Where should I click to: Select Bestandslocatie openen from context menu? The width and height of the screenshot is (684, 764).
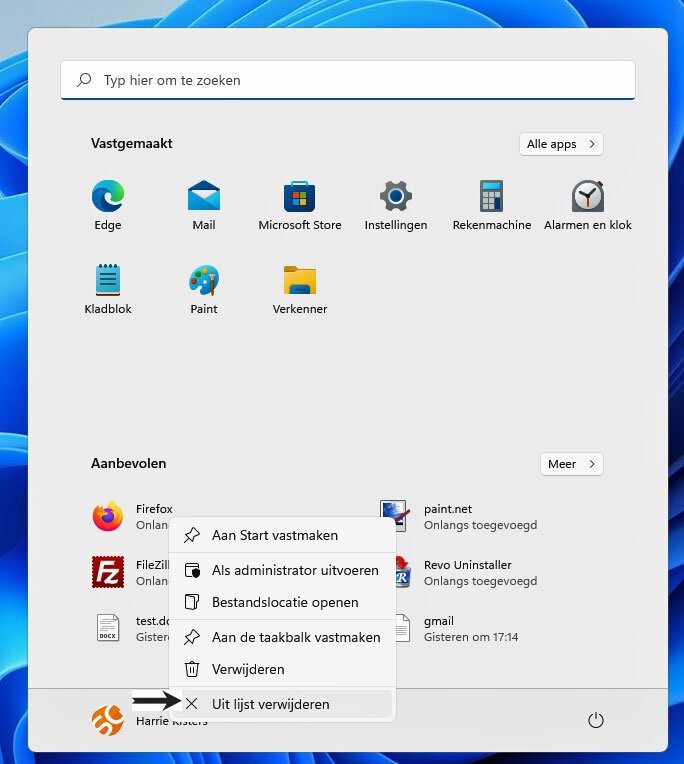point(283,602)
